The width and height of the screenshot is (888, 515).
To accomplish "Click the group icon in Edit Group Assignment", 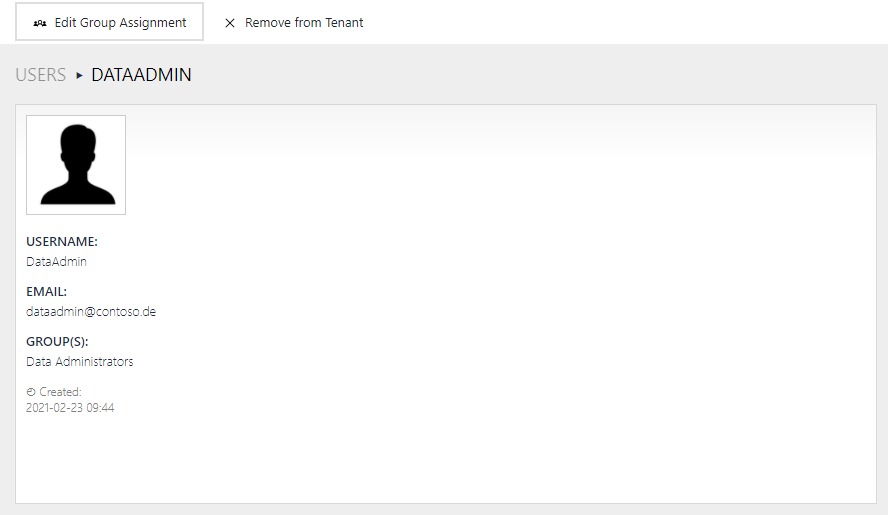I will click(x=40, y=23).
